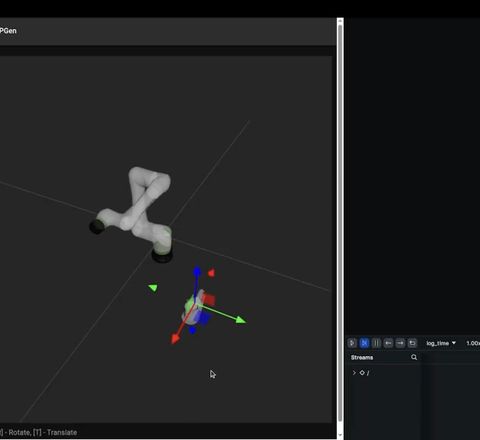Image resolution: width=480 pixels, height=440 pixels.
Task: Click the Streams panel header
Action: pyautogui.click(x=362, y=357)
